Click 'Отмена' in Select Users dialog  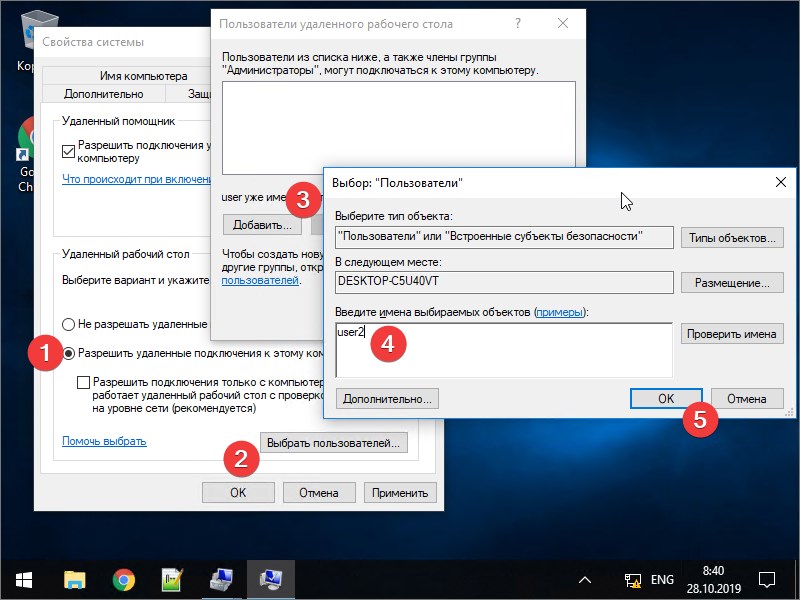coord(747,399)
